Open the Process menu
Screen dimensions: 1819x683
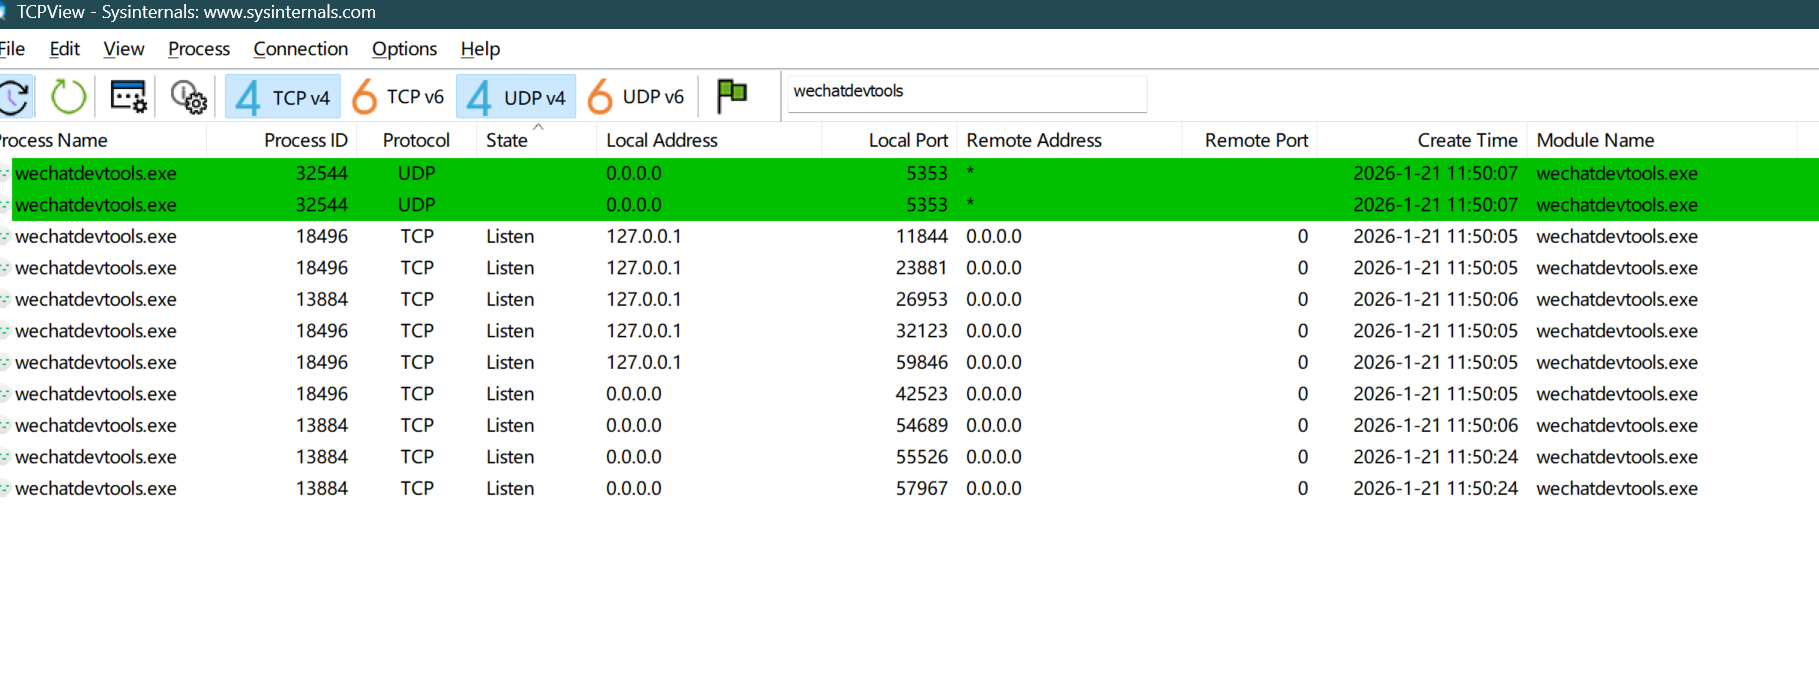(199, 49)
